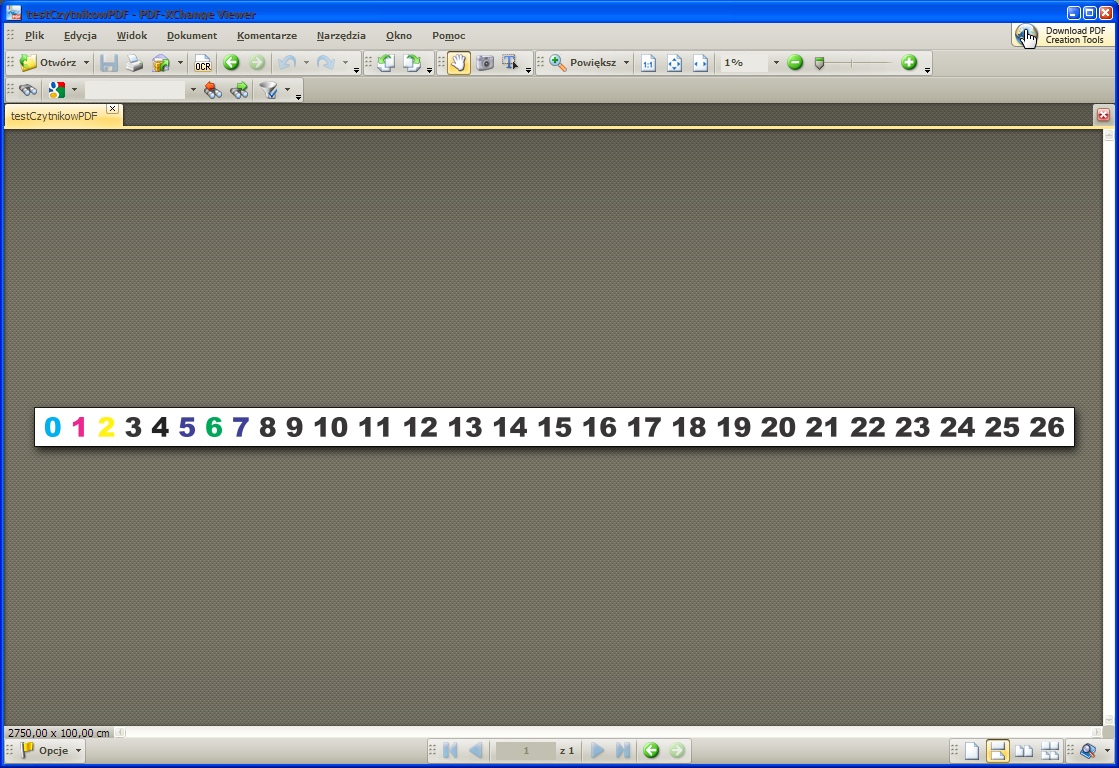The height and width of the screenshot is (768, 1119).
Task: Select the Snapshot camera tool
Action: click(x=485, y=63)
